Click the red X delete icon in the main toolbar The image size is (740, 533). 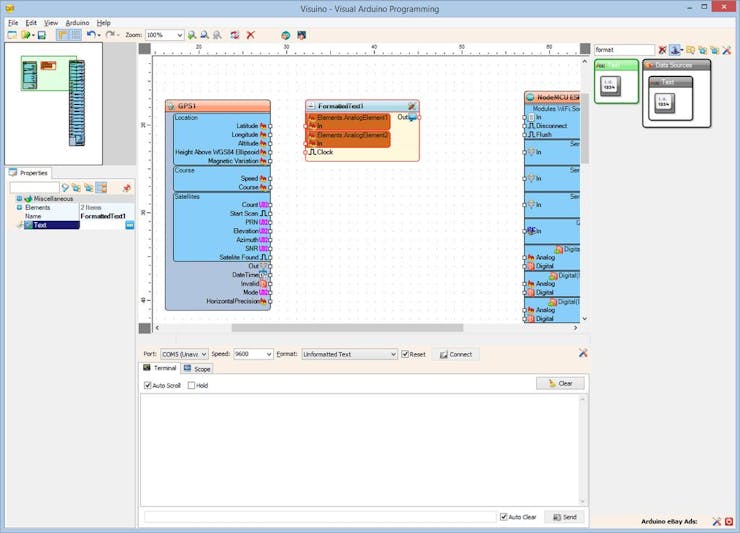pyautogui.click(x=250, y=35)
